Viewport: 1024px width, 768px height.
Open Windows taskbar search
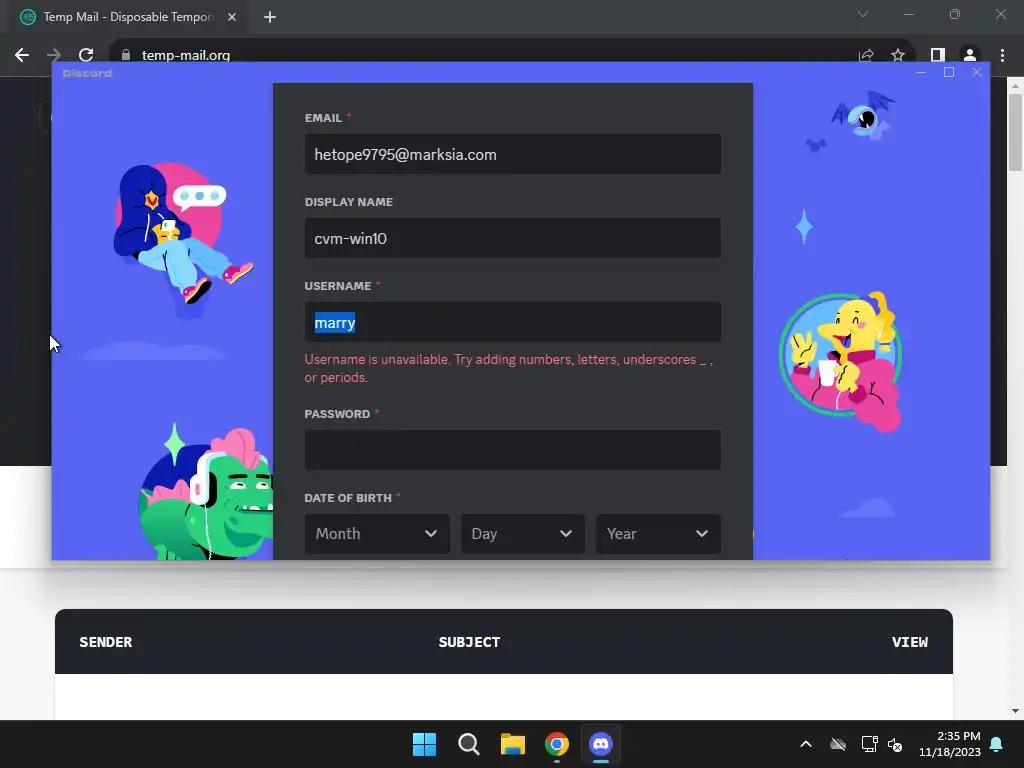pos(468,744)
